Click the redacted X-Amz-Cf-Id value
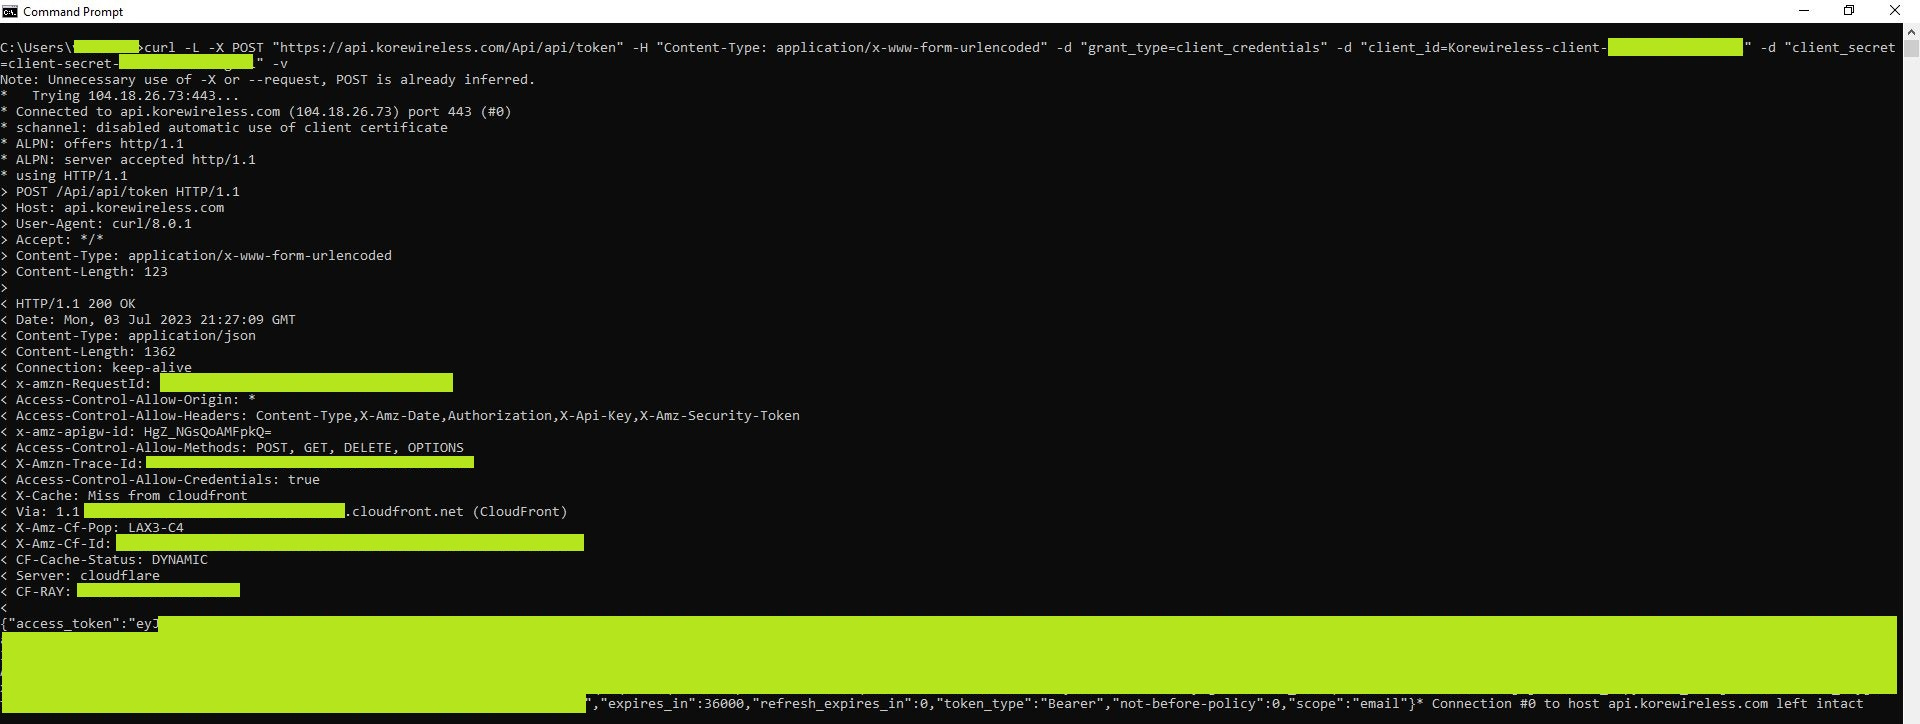The width and height of the screenshot is (1920, 724). pyautogui.click(x=350, y=543)
